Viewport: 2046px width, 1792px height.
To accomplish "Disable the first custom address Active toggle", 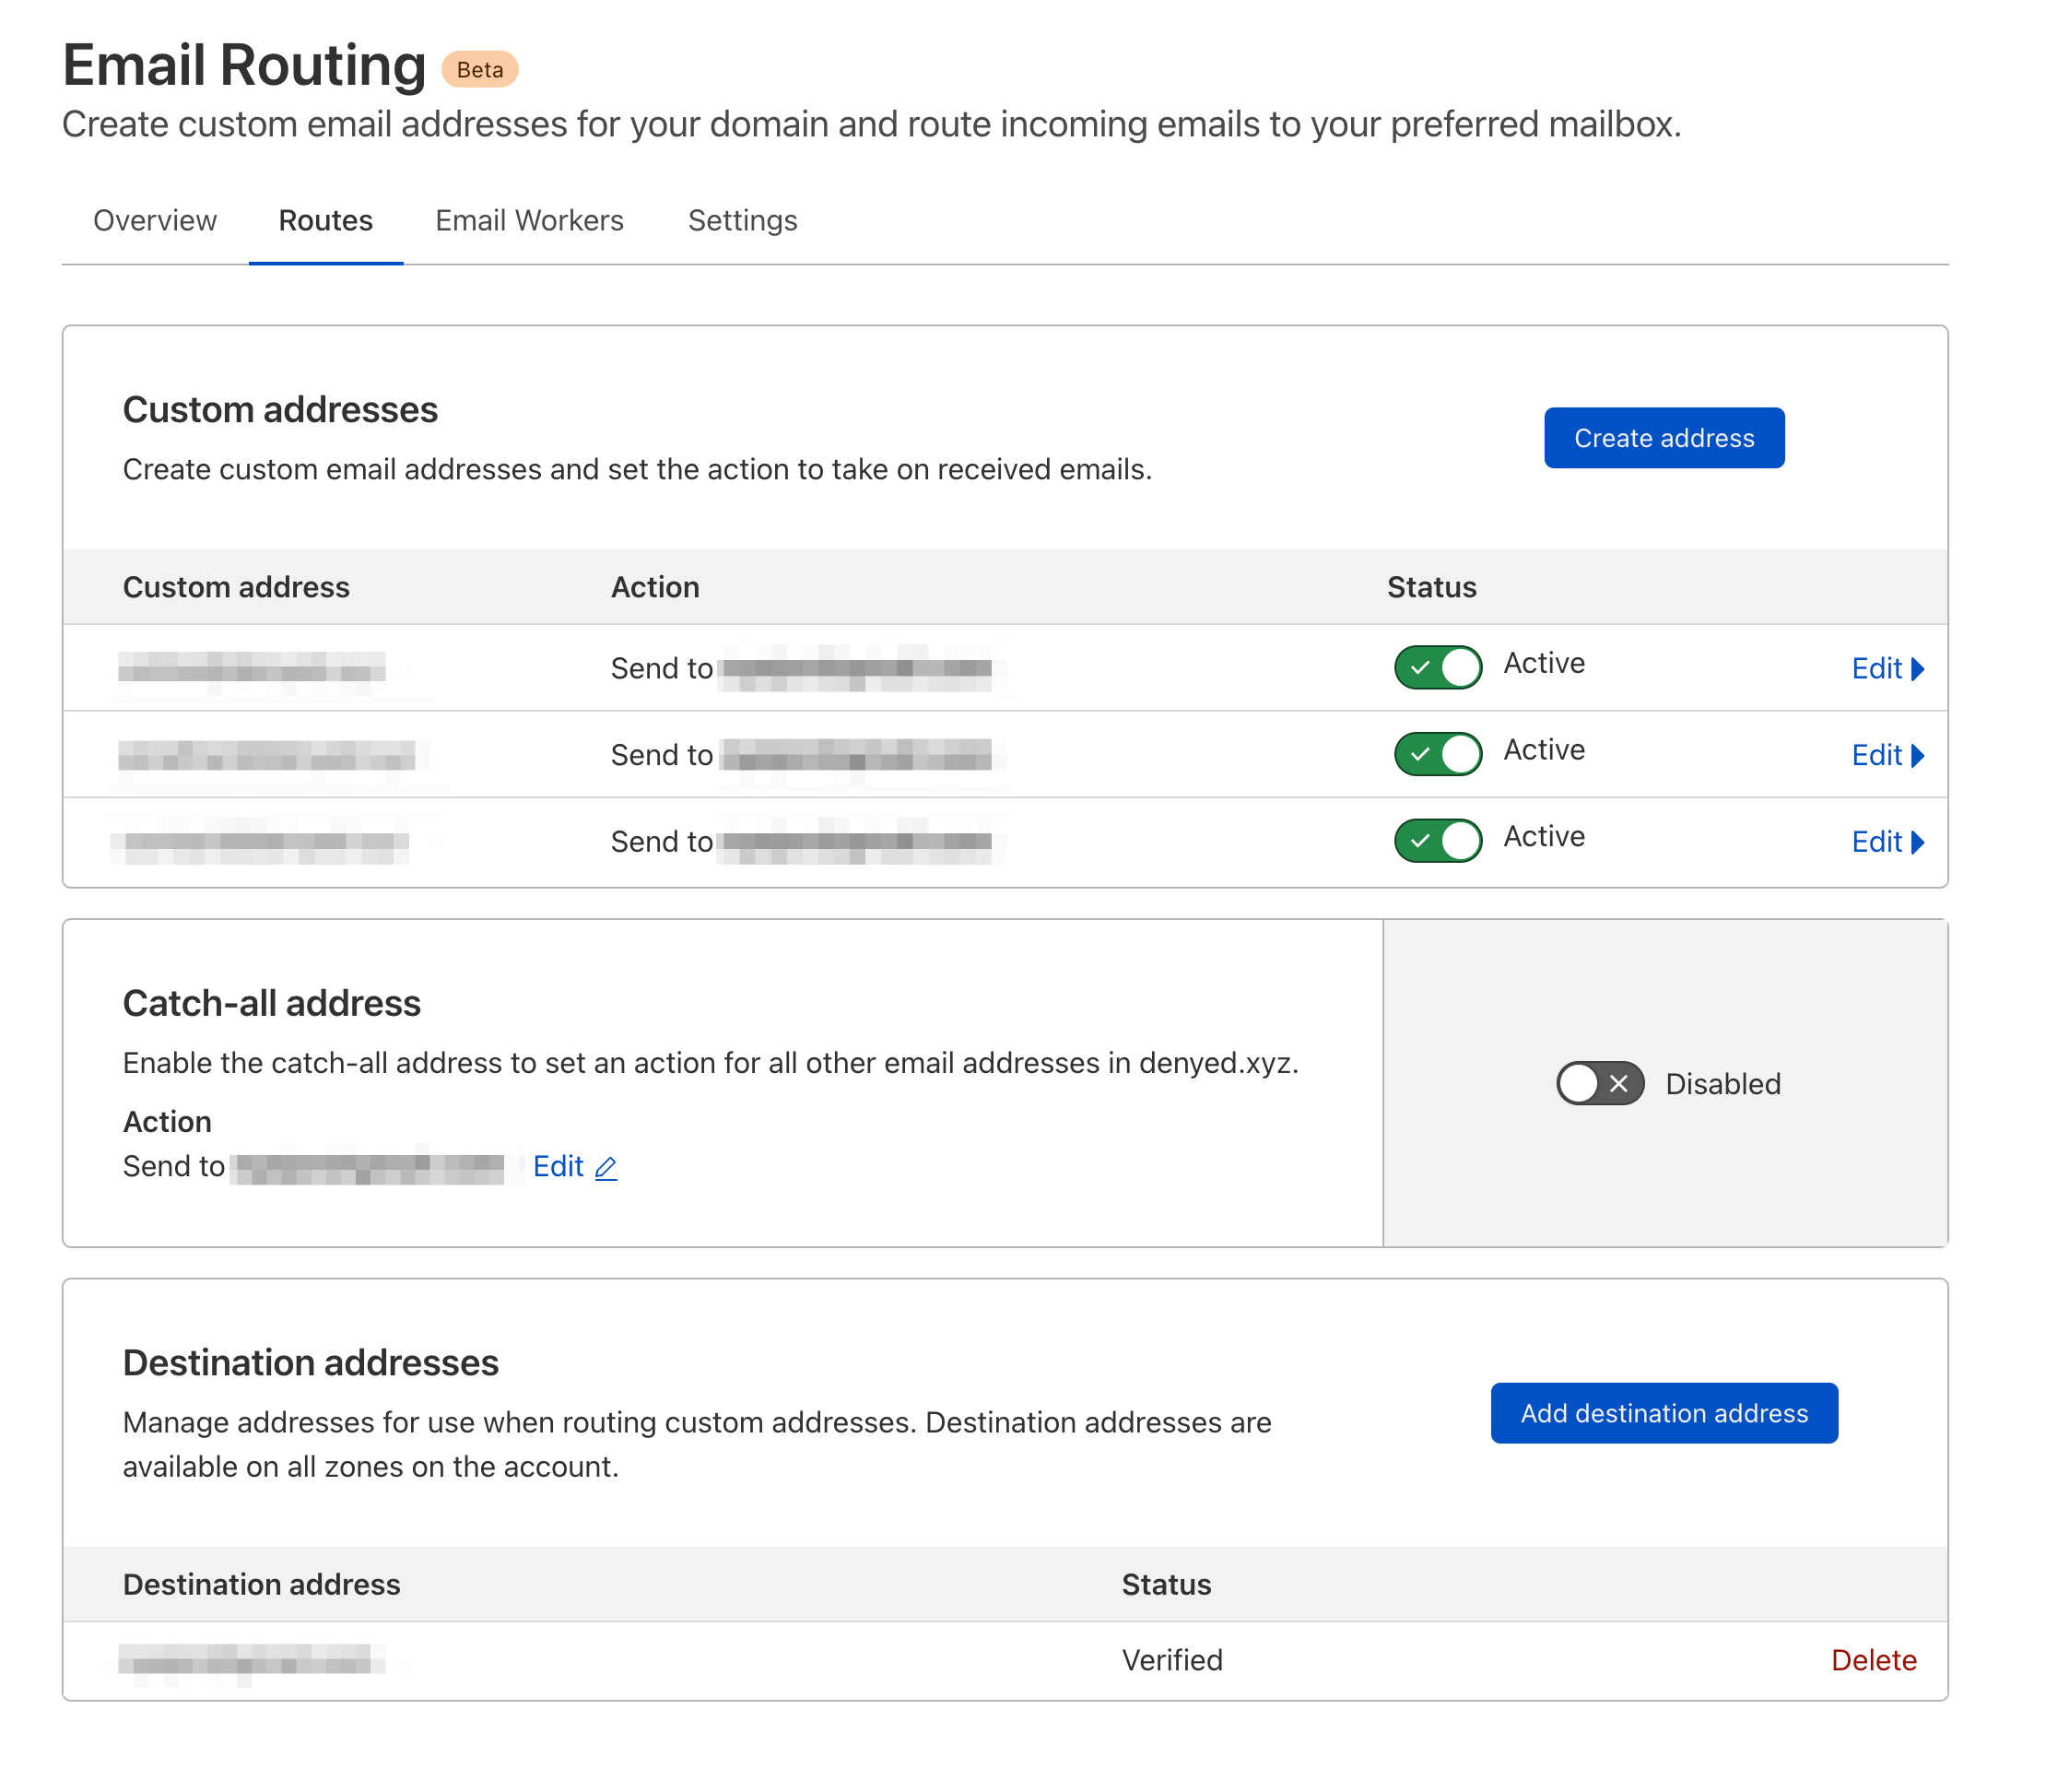I will click(1437, 667).
